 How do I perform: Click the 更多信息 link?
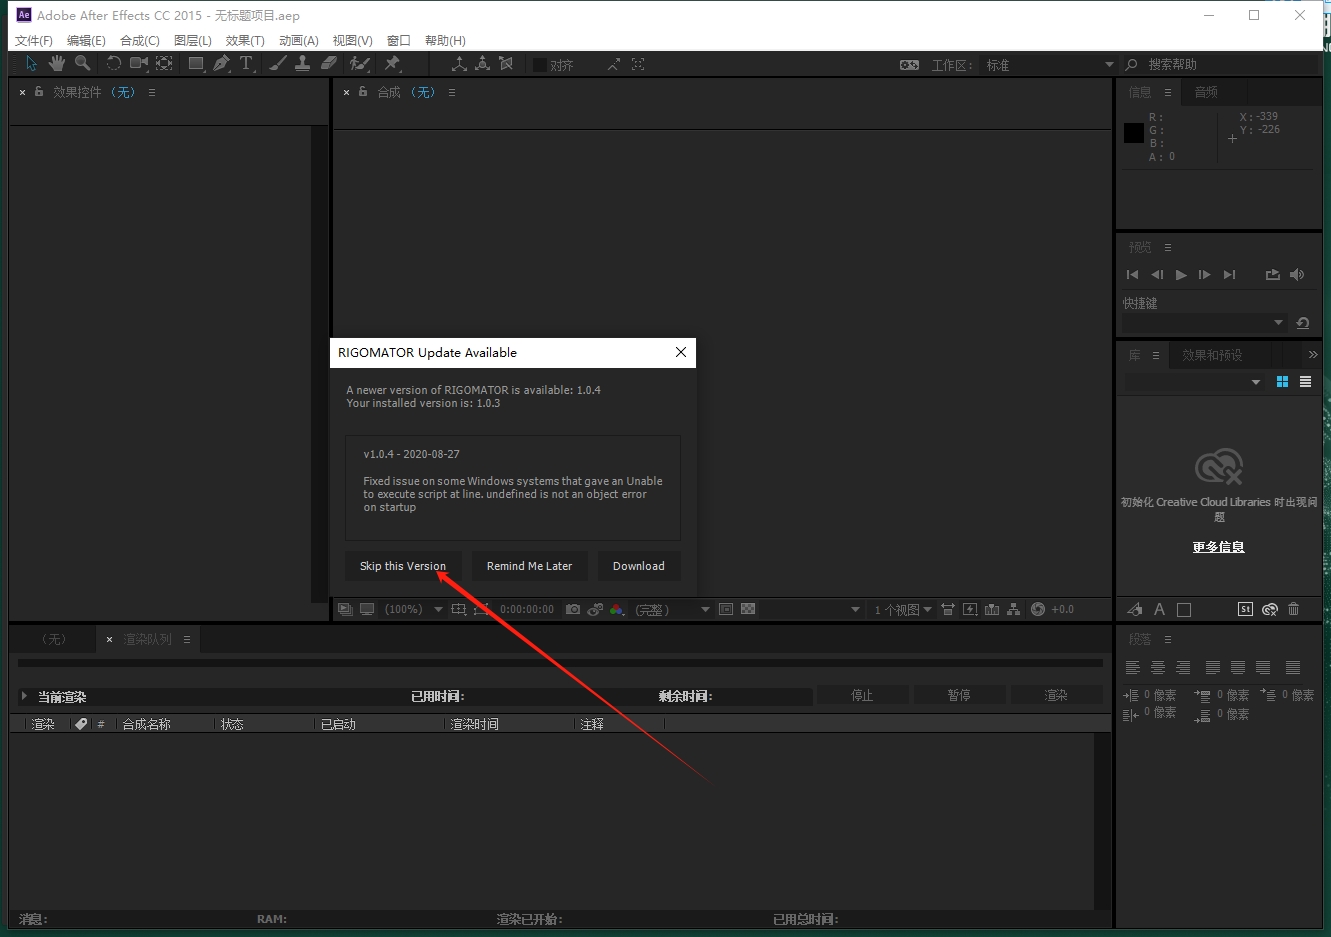pyautogui.click(x=1218, y=547)
